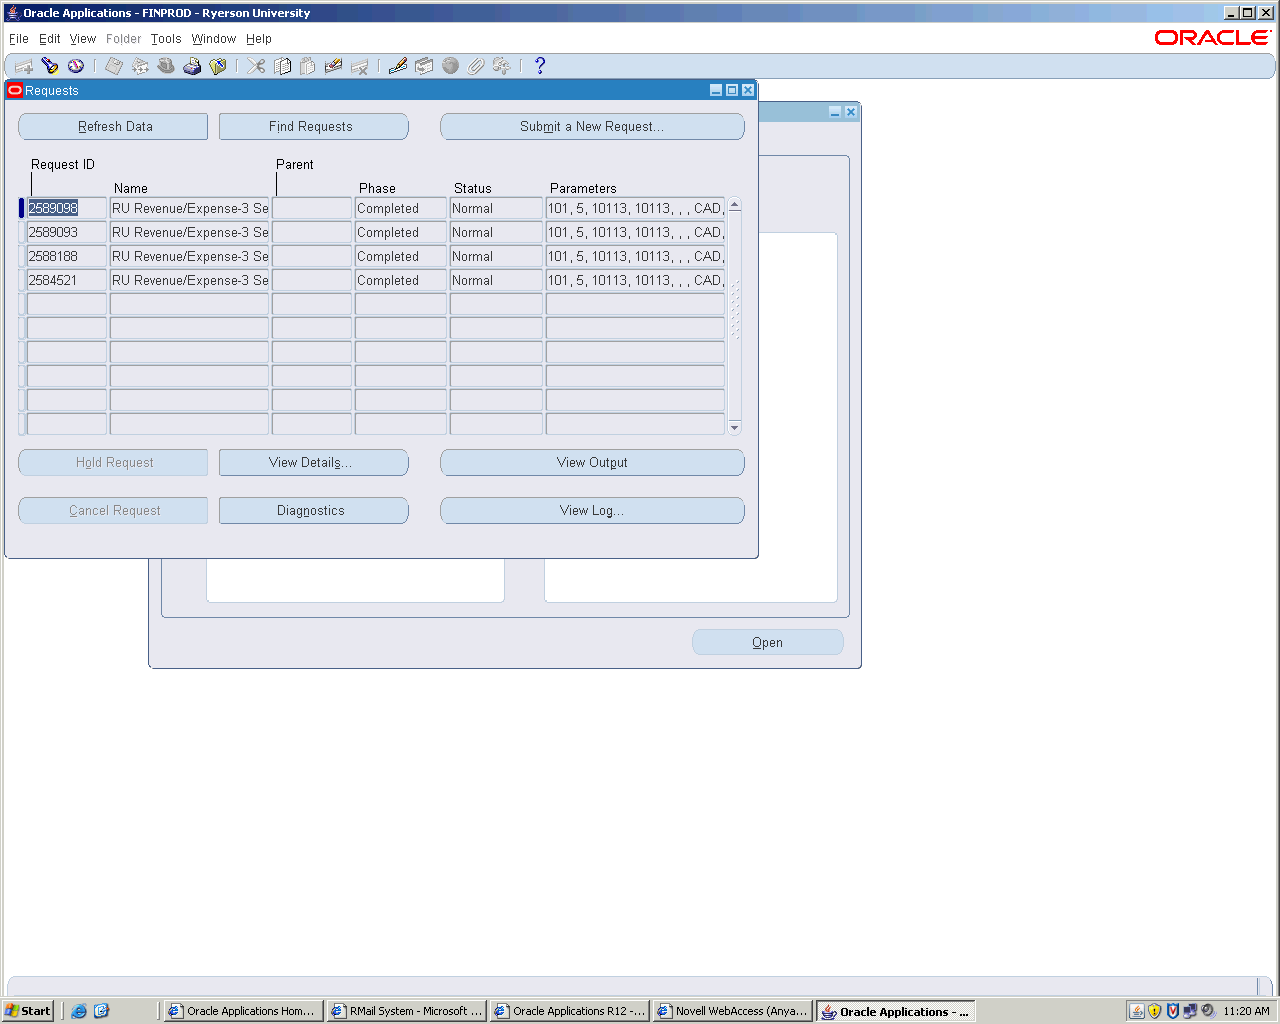Click Submit a New Request button
The image size is (1280, 1024).
[x=592, y=127]
